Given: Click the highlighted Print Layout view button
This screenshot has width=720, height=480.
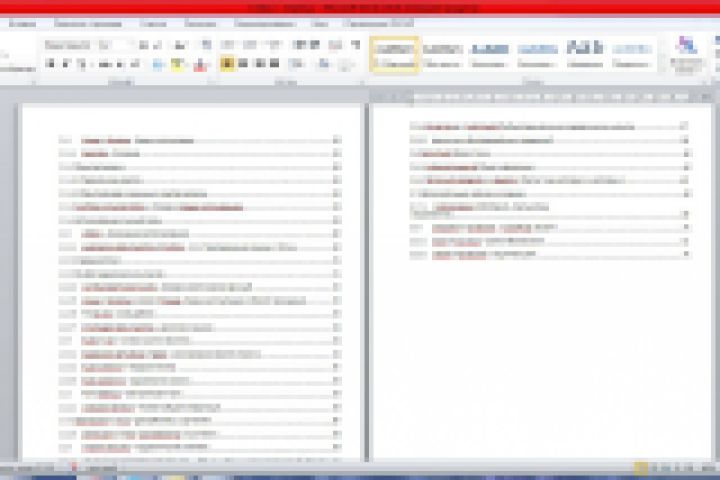Looking at the screenshot, I should pos(641,469).
